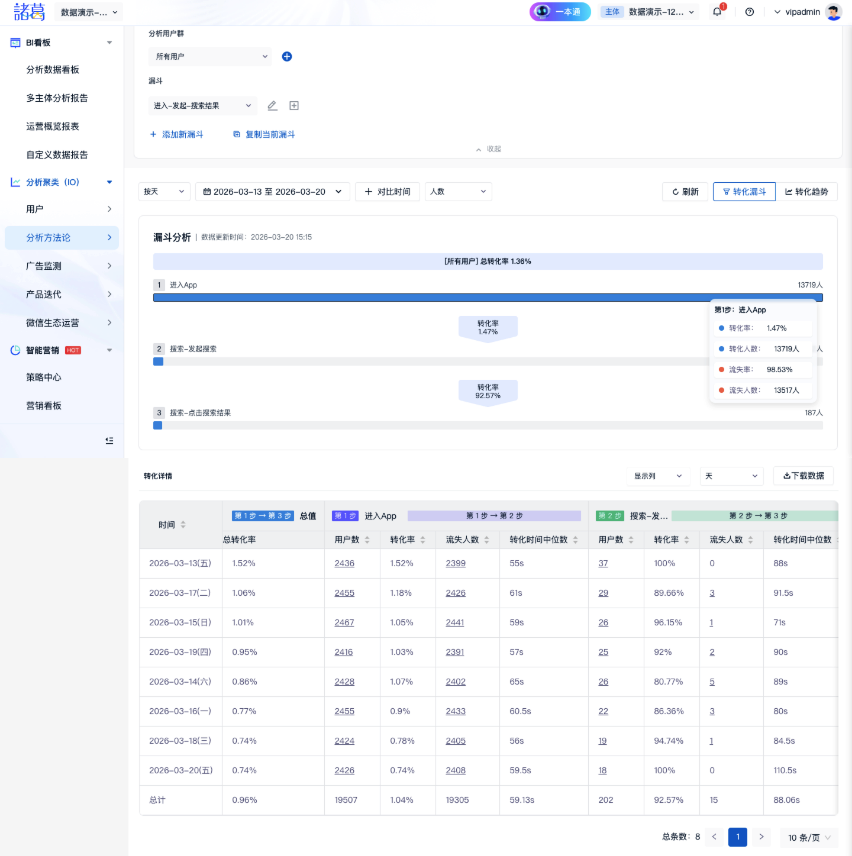Open the 10 条/页 page size dropdown
The image size is (852, 856).
(808, 837)
